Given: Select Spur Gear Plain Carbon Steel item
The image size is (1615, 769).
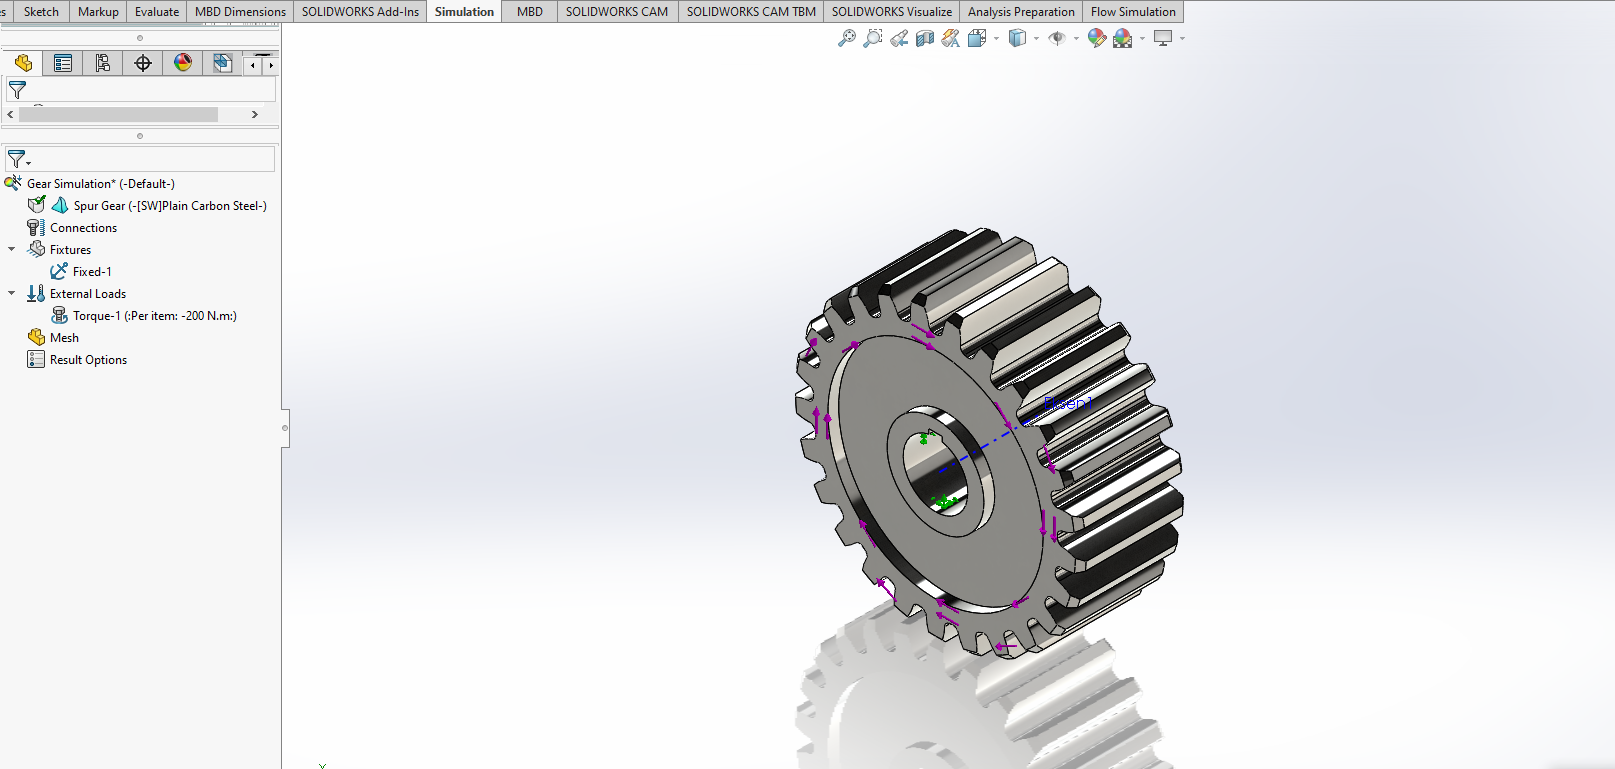Looking at the screenshot, I should point(170,206).
